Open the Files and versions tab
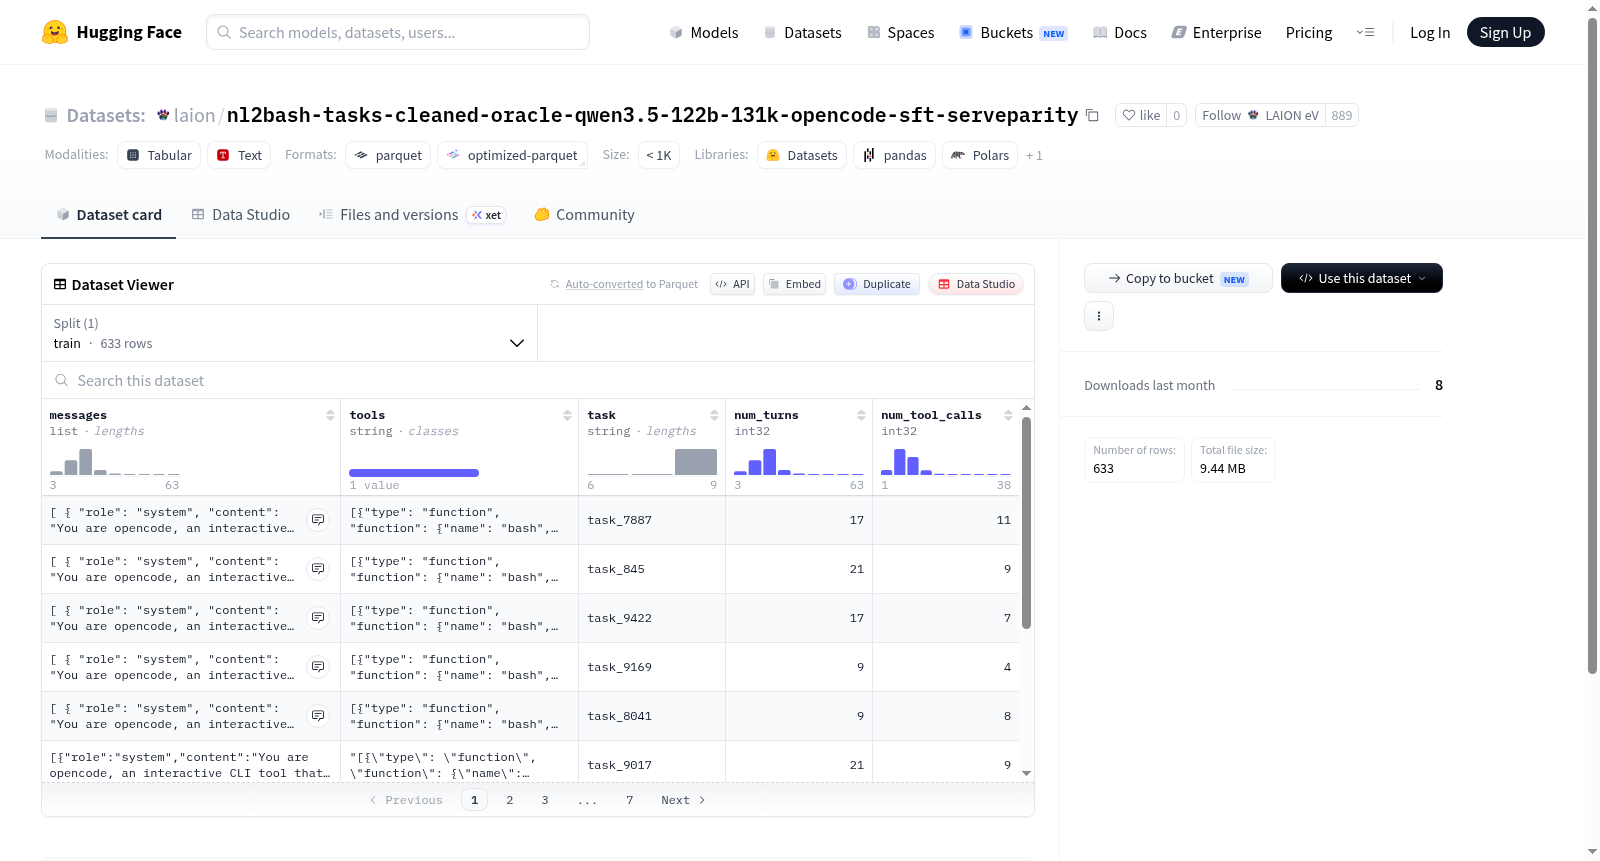Screen dimensions: 1600x861 (x=411, y=215)
